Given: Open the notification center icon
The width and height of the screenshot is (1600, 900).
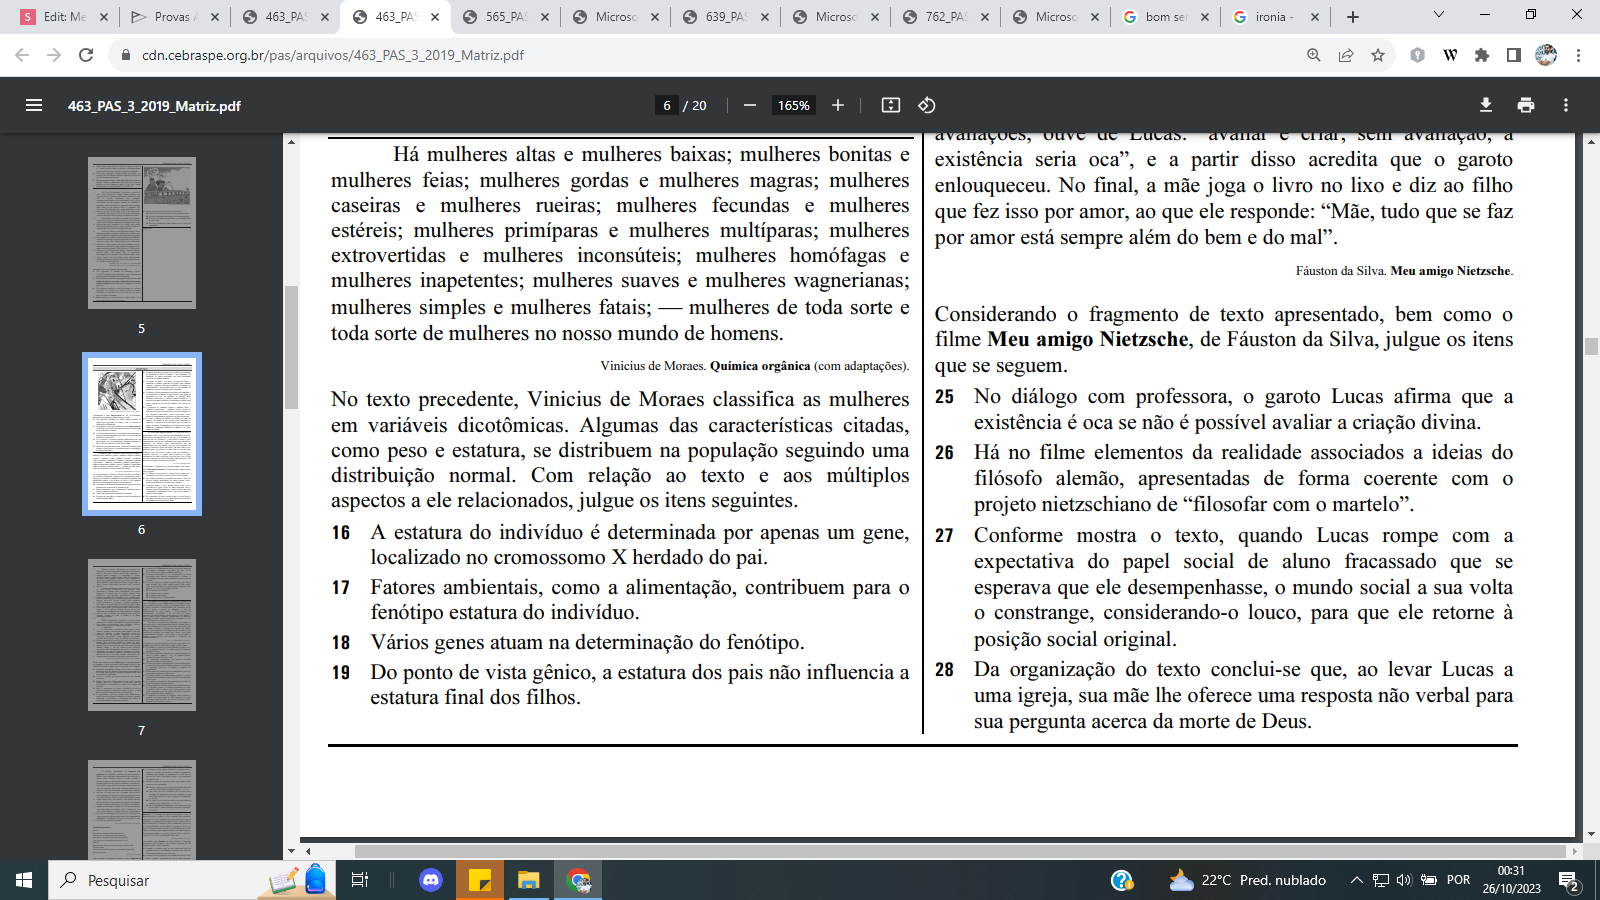Looking at the screenshot, I should click(1569, 880).
